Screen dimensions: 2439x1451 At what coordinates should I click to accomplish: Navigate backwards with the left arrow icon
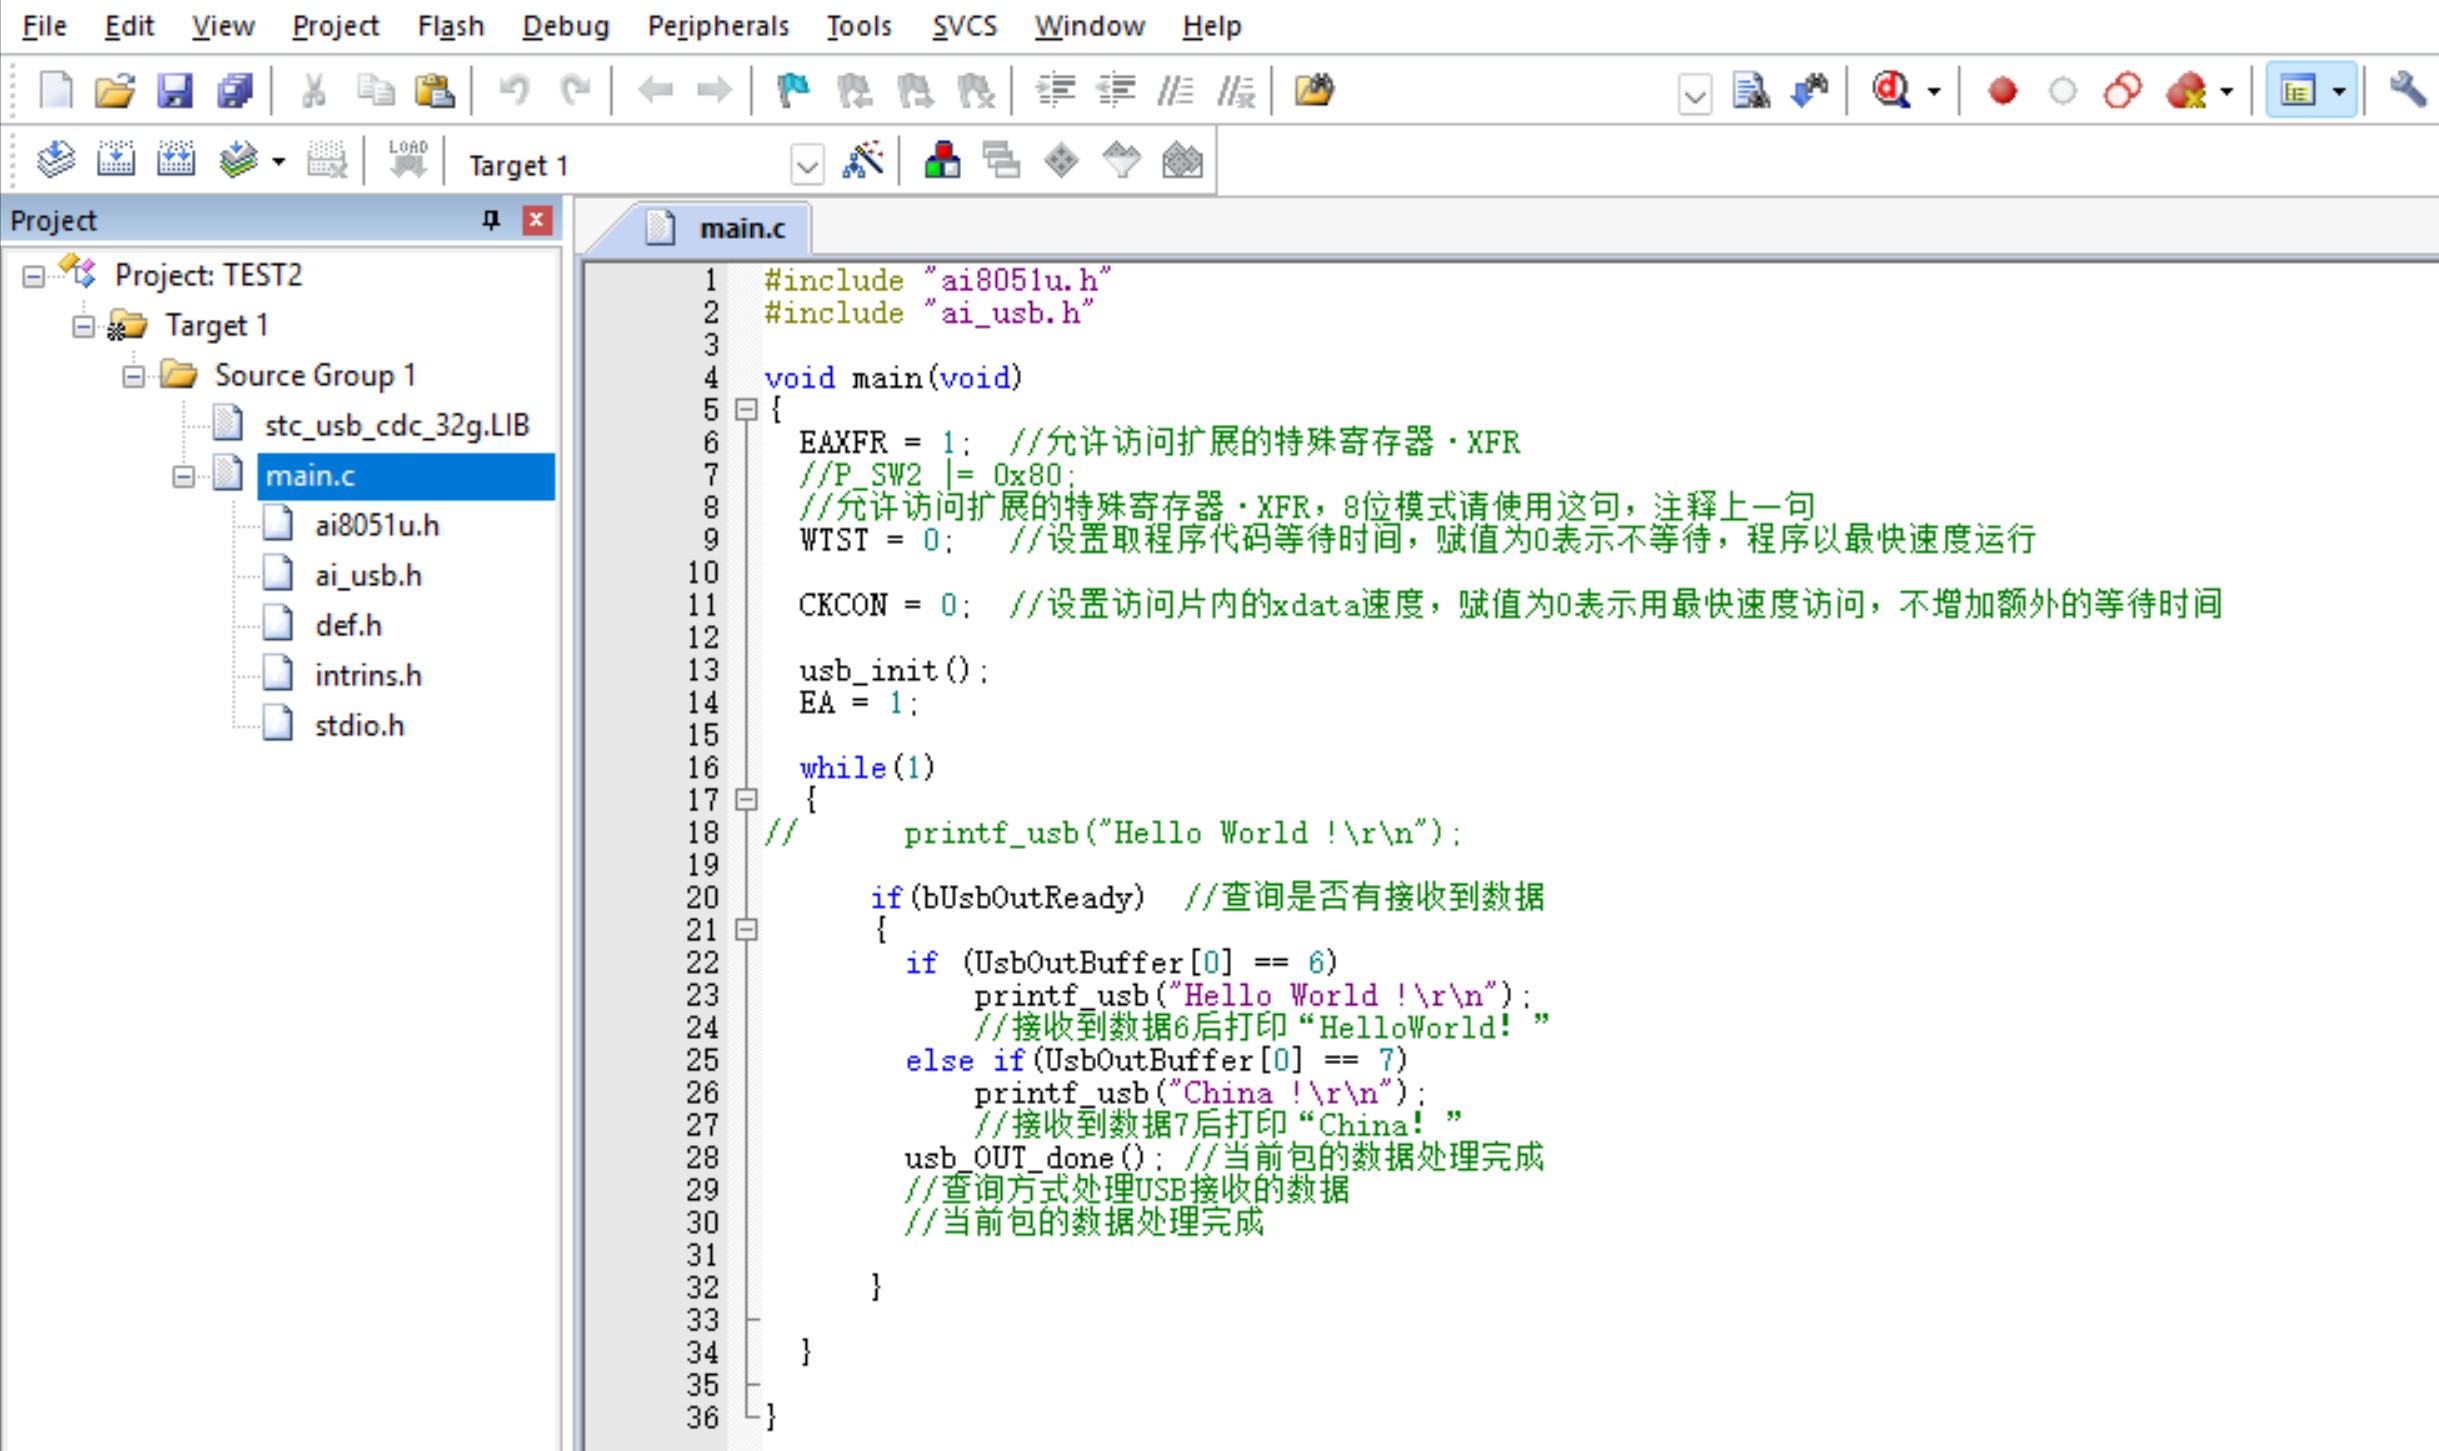point(655,90)
